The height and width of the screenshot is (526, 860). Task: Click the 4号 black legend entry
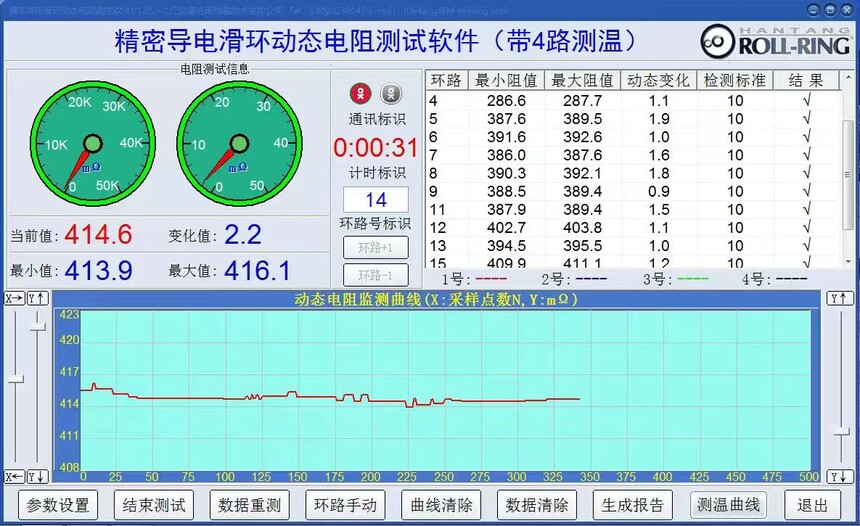click(x=774, y=280)
